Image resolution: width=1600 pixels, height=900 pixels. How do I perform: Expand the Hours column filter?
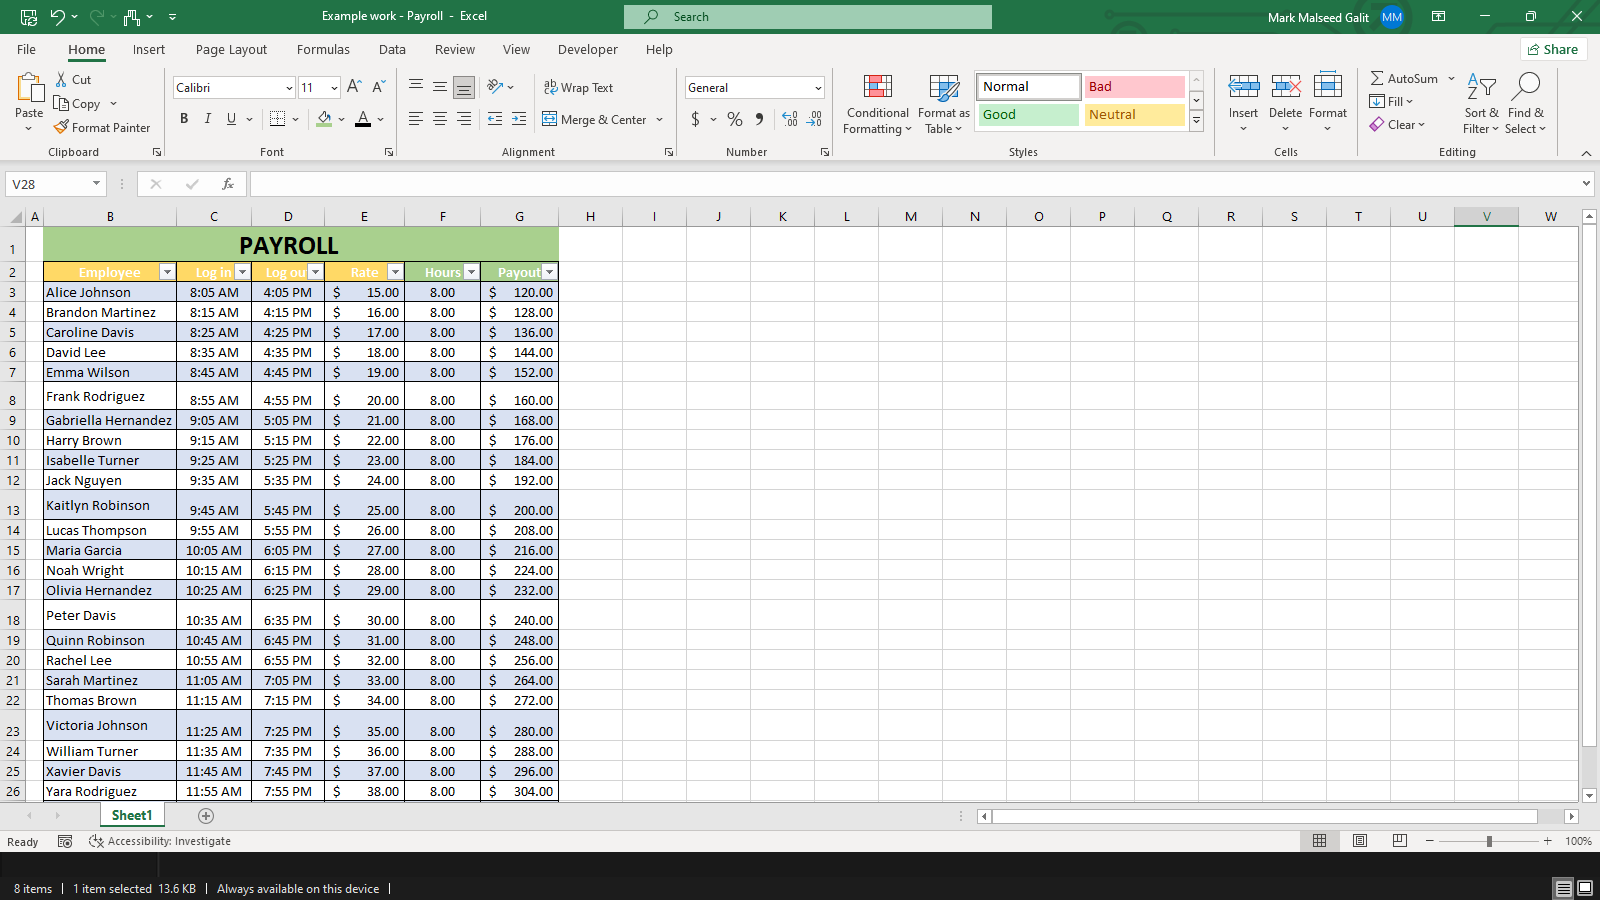(471, 272)
